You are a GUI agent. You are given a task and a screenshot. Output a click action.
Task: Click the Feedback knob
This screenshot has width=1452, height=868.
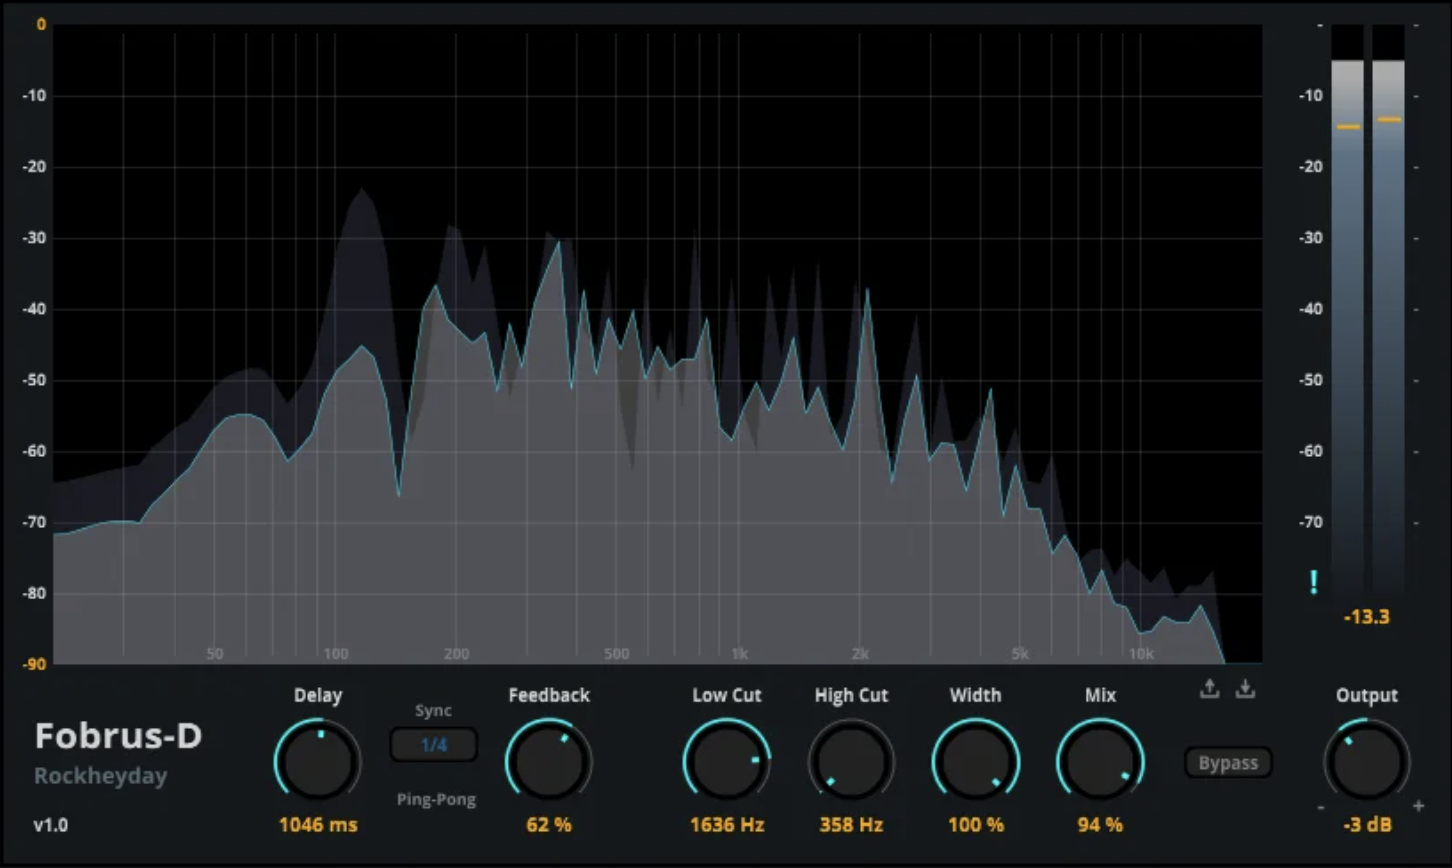tap(549, 762)
